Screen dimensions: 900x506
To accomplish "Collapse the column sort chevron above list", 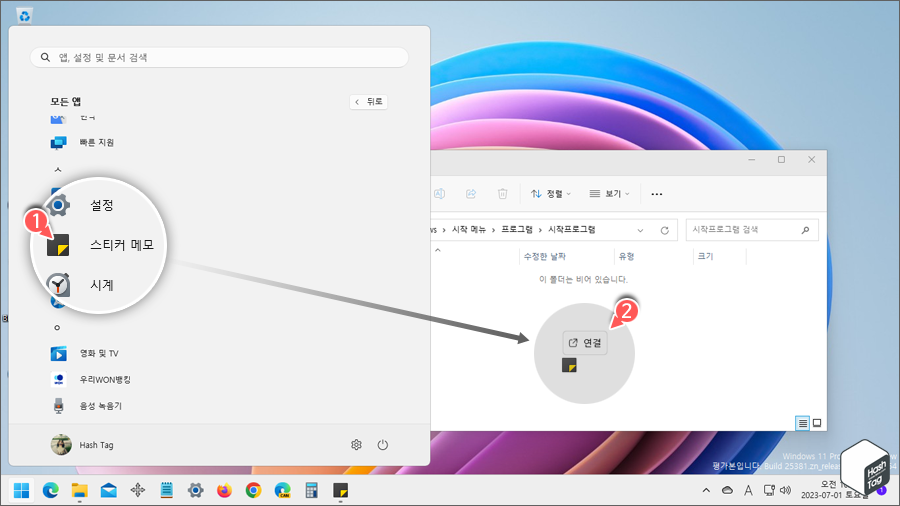I will pyautogui.click(x=438, y=250).
